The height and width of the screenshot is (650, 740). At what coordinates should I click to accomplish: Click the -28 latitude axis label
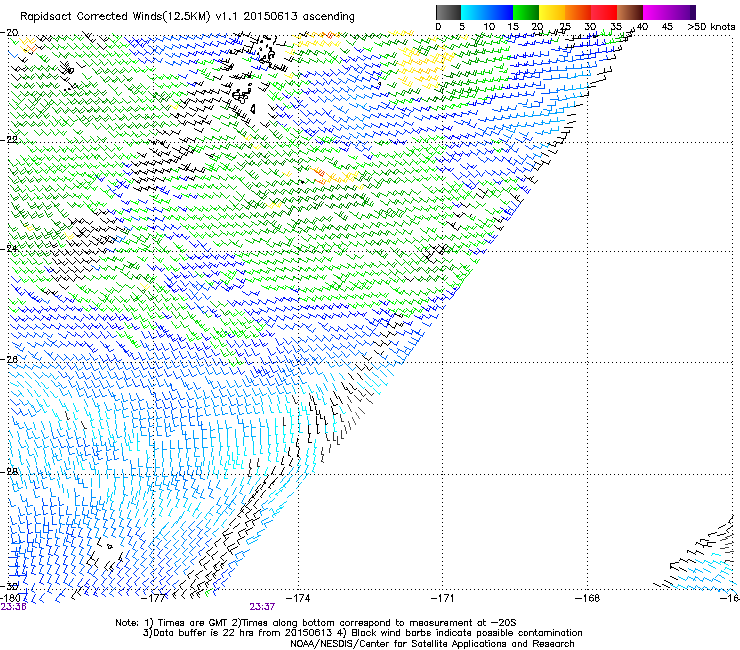9,471
